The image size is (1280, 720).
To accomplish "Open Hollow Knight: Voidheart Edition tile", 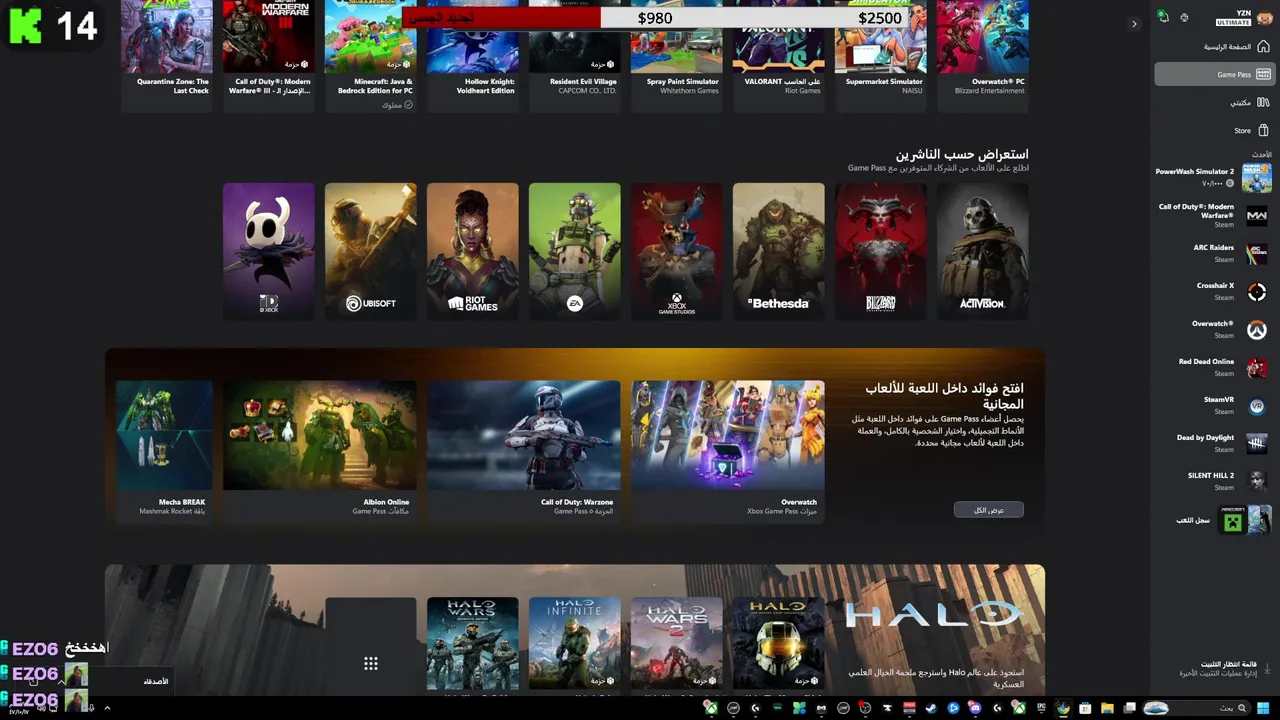I will pos(472,55).
